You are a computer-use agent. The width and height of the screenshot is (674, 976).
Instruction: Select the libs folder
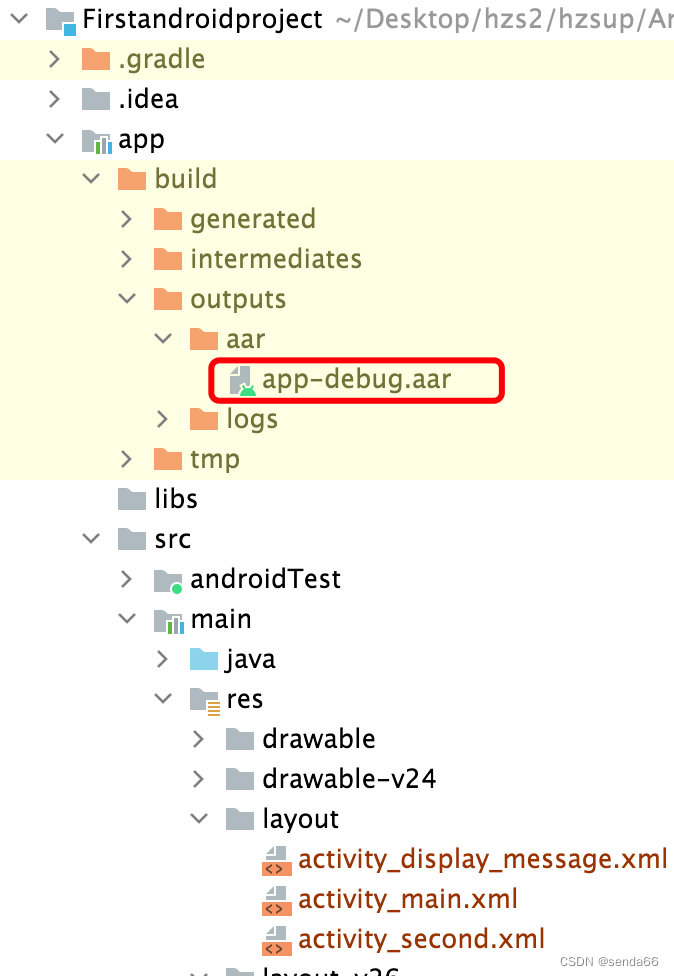point(176,499)
